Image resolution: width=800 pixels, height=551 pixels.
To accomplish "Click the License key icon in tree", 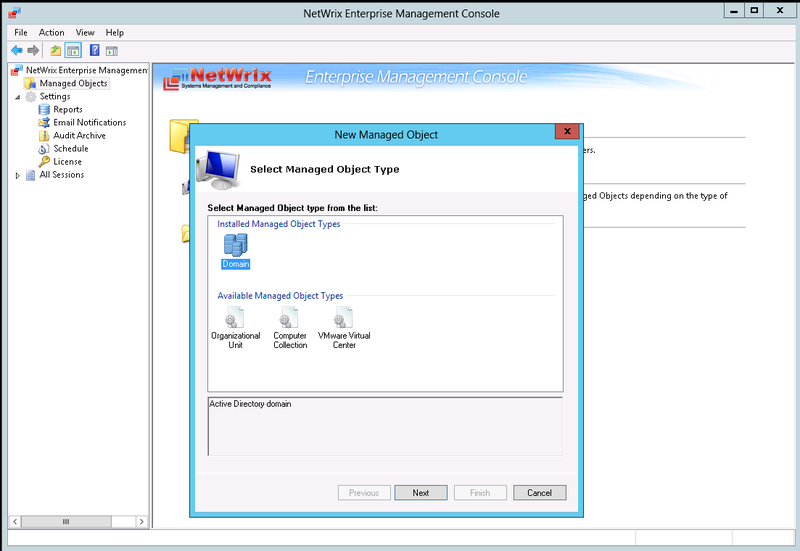I will (x=44, y=161).
